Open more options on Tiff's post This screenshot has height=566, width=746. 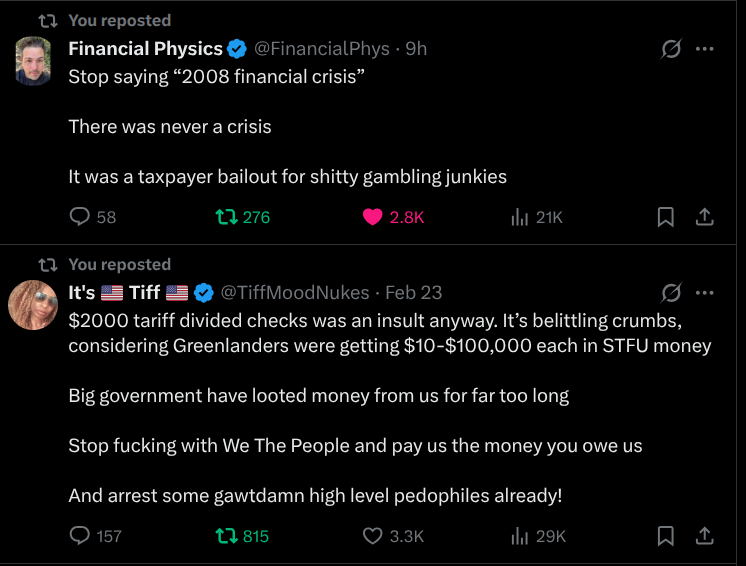tap(705, 293)
